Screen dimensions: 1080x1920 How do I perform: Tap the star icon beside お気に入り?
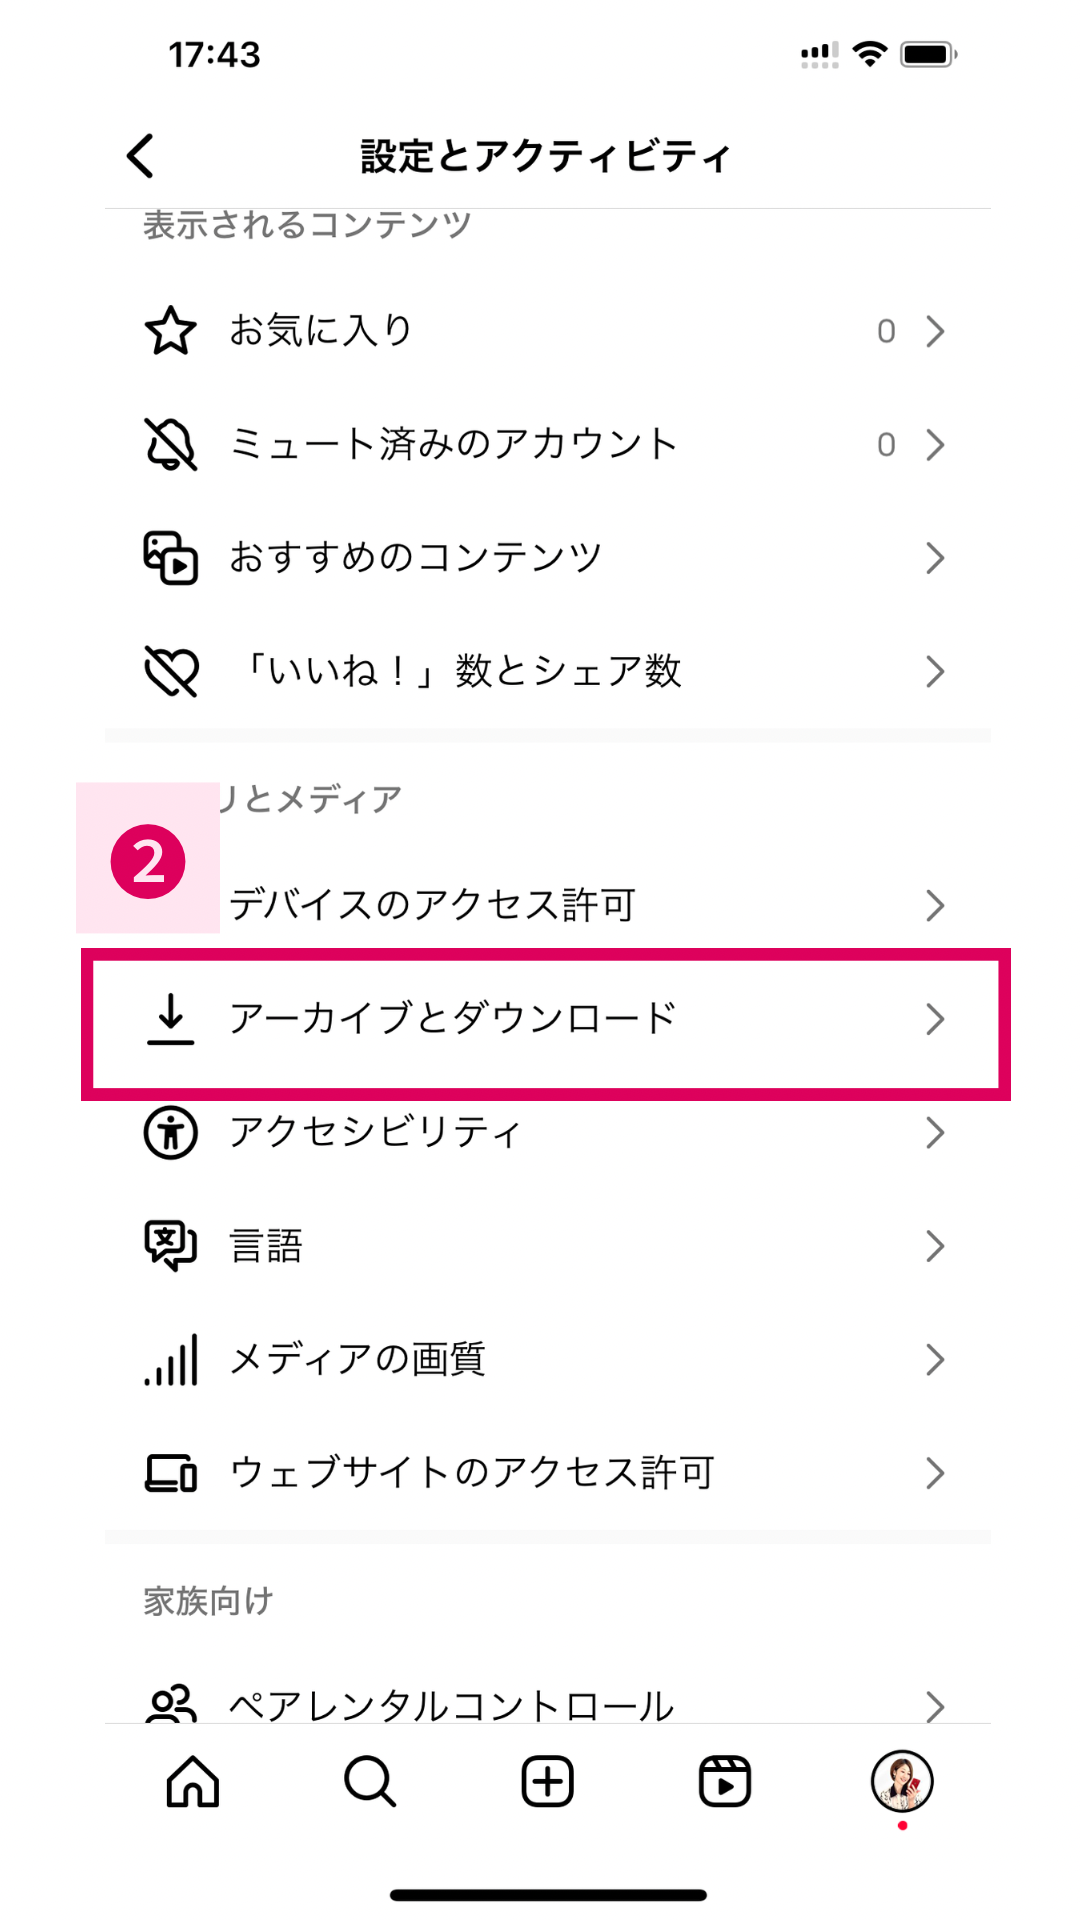click(x=171, y=331)
